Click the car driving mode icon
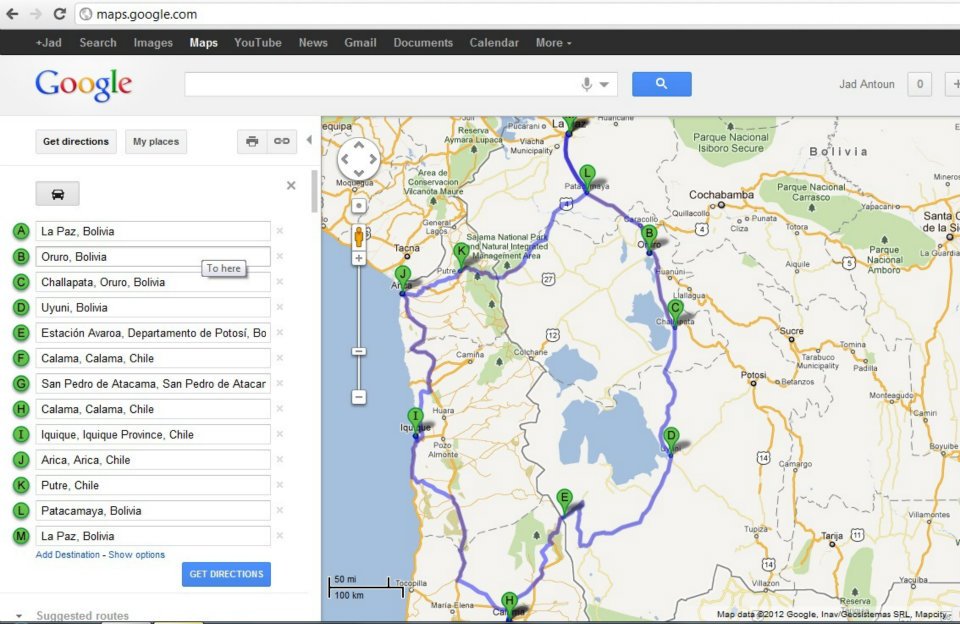960x624 pixels. tap(57, 194)
